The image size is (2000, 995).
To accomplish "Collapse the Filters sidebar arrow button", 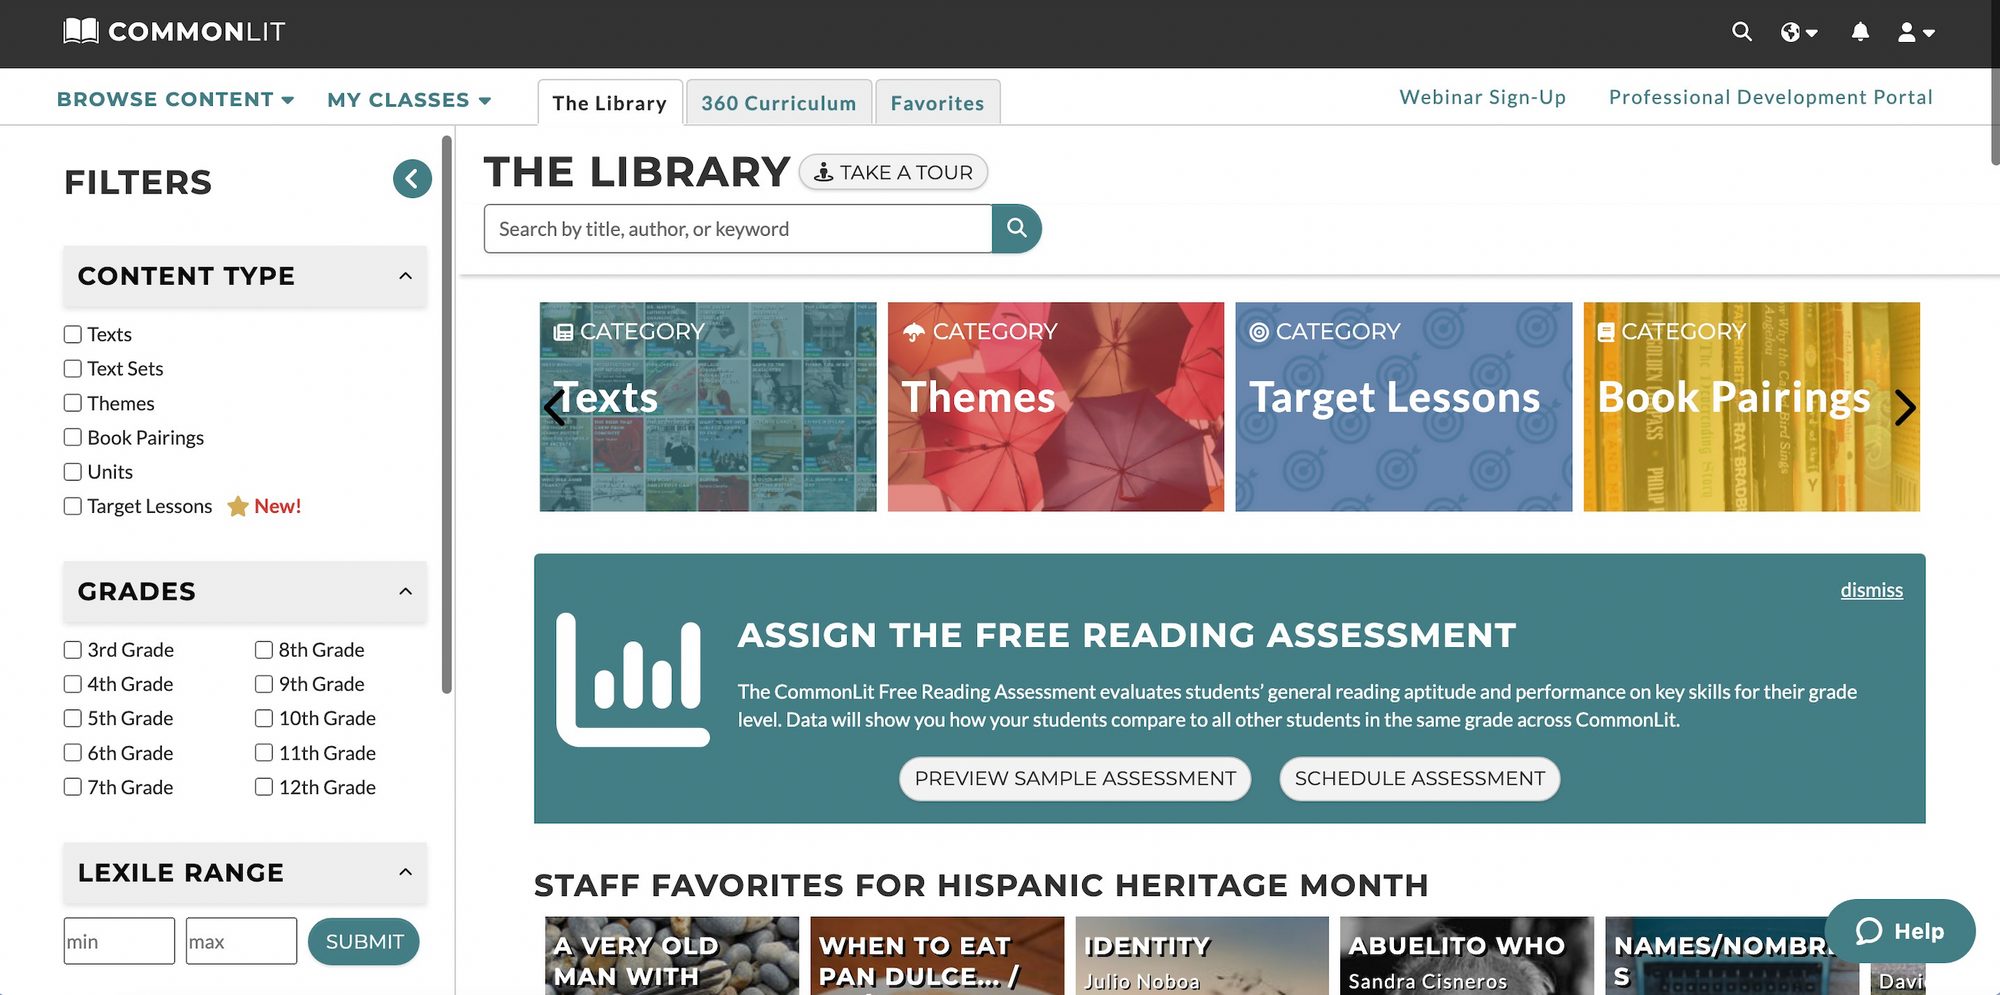I will 412,179.
